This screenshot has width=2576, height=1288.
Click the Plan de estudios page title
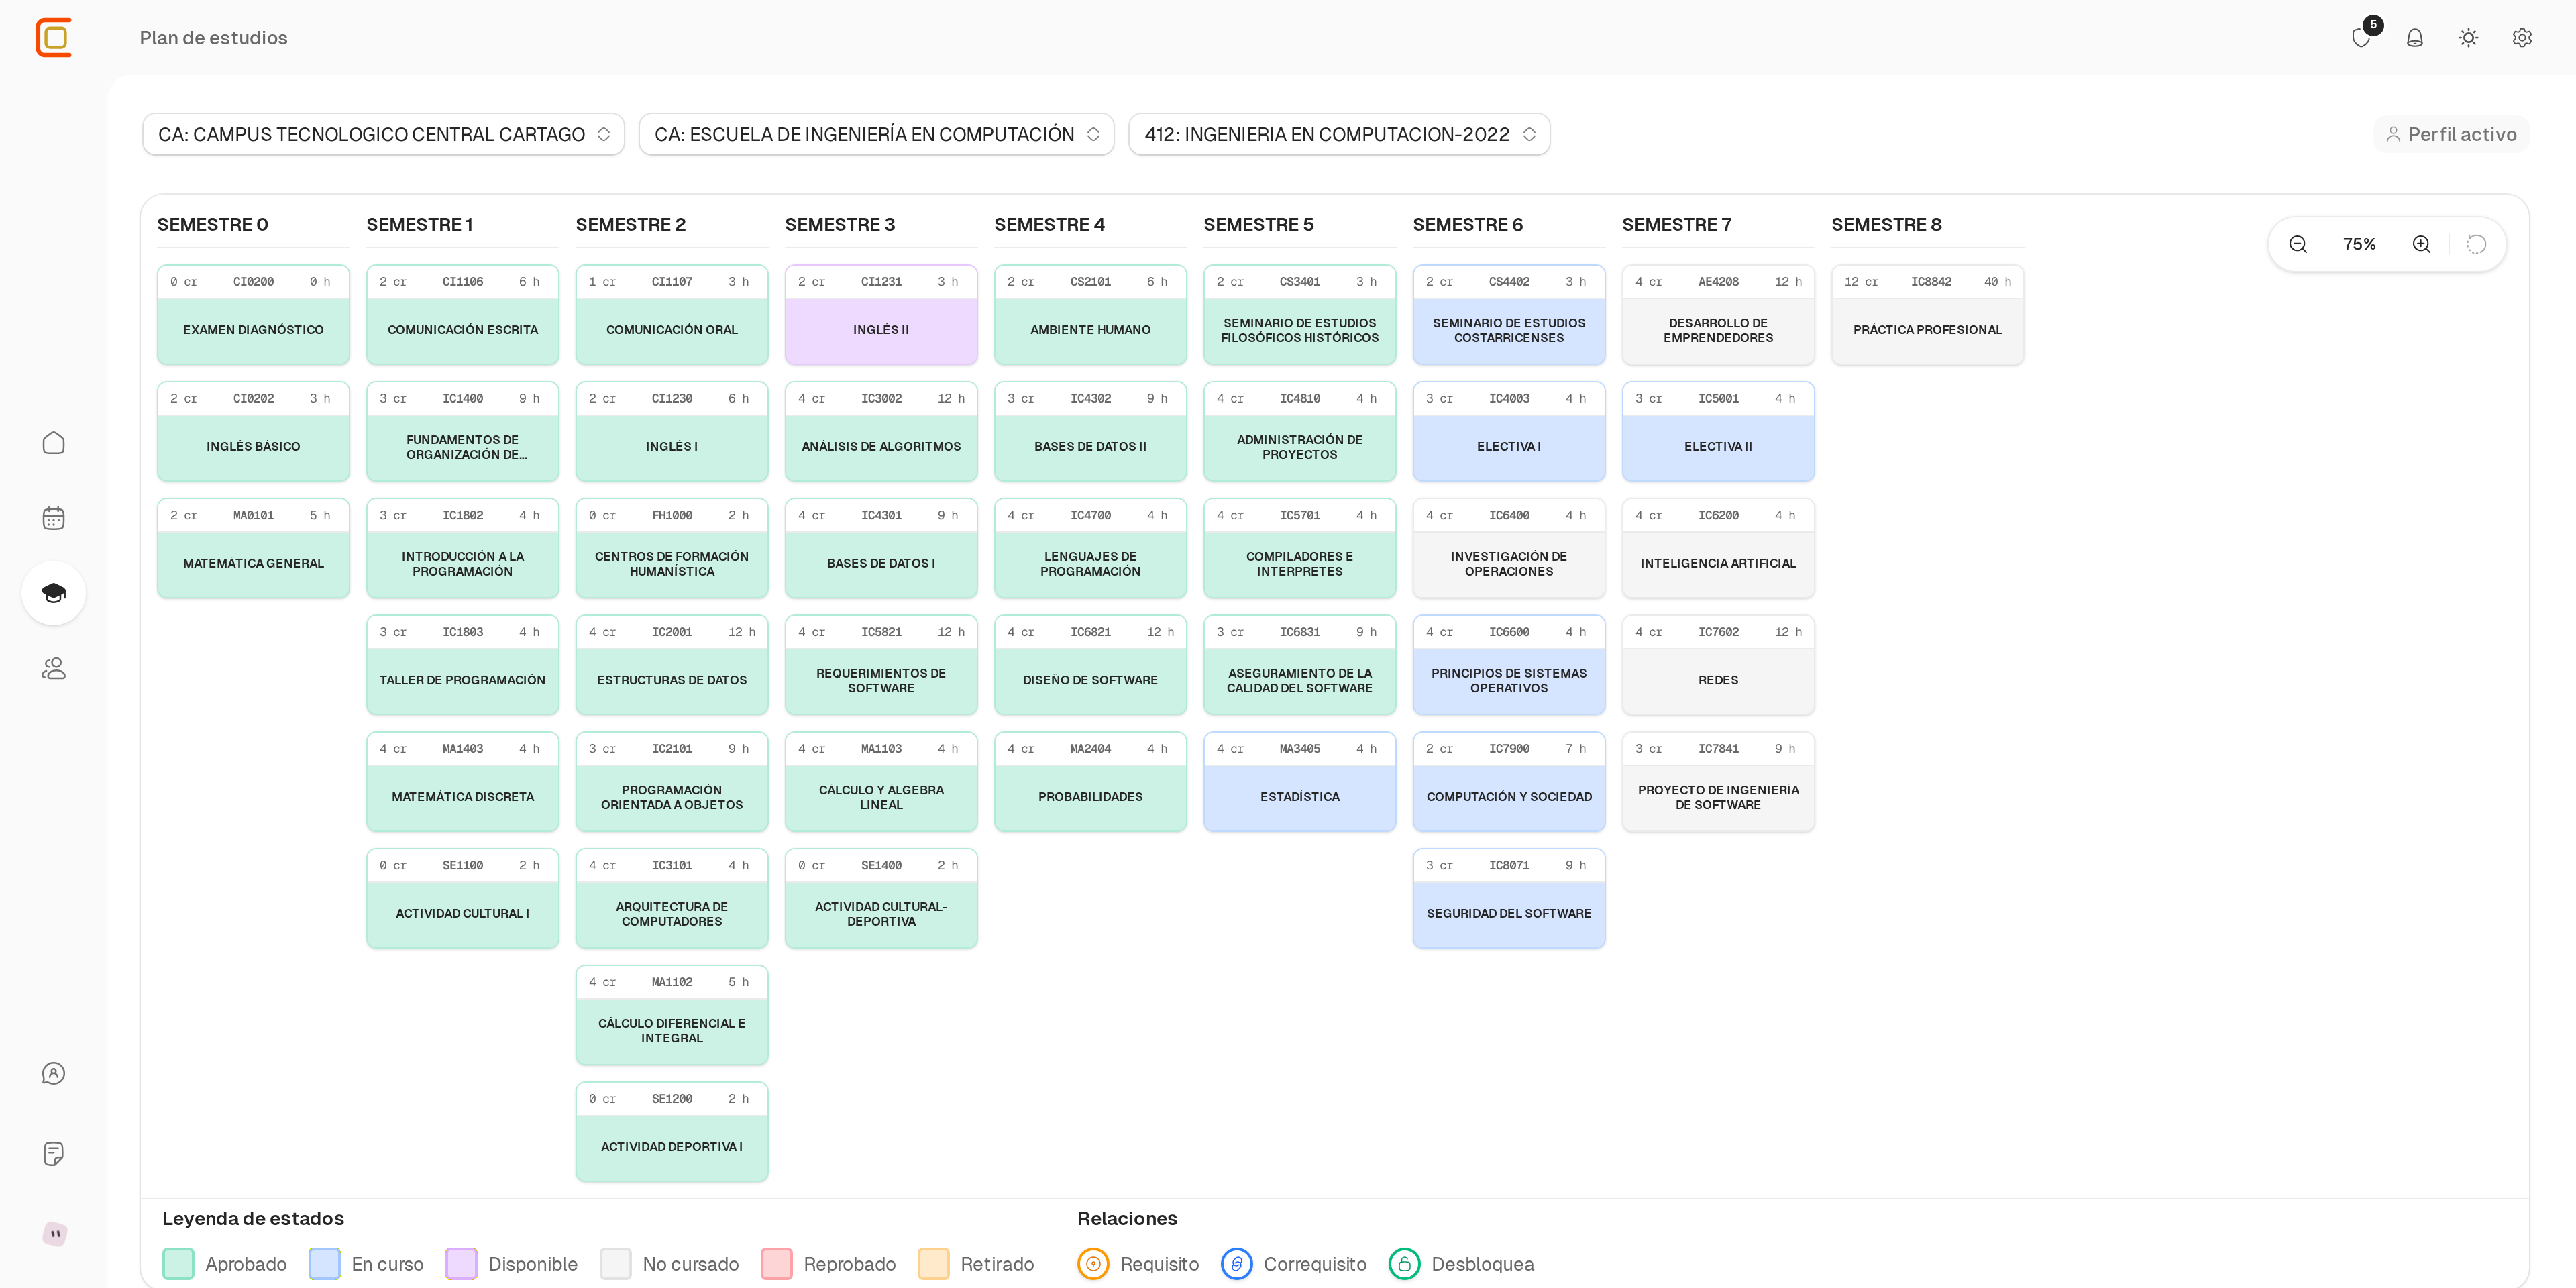[213, 38]
